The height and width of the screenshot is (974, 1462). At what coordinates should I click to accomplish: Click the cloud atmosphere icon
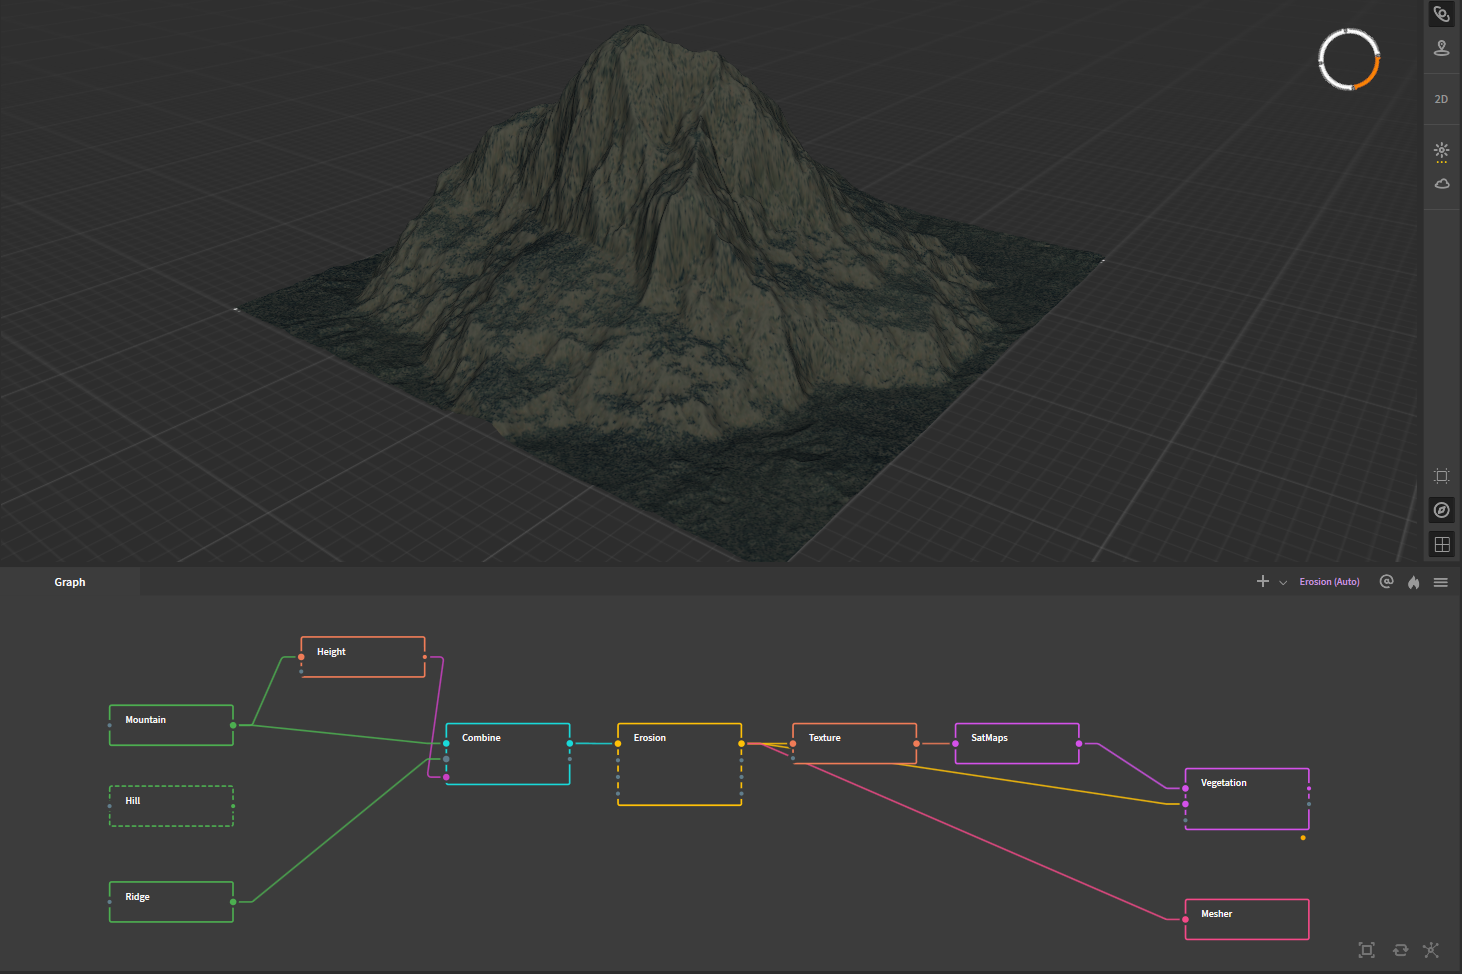1441,184
